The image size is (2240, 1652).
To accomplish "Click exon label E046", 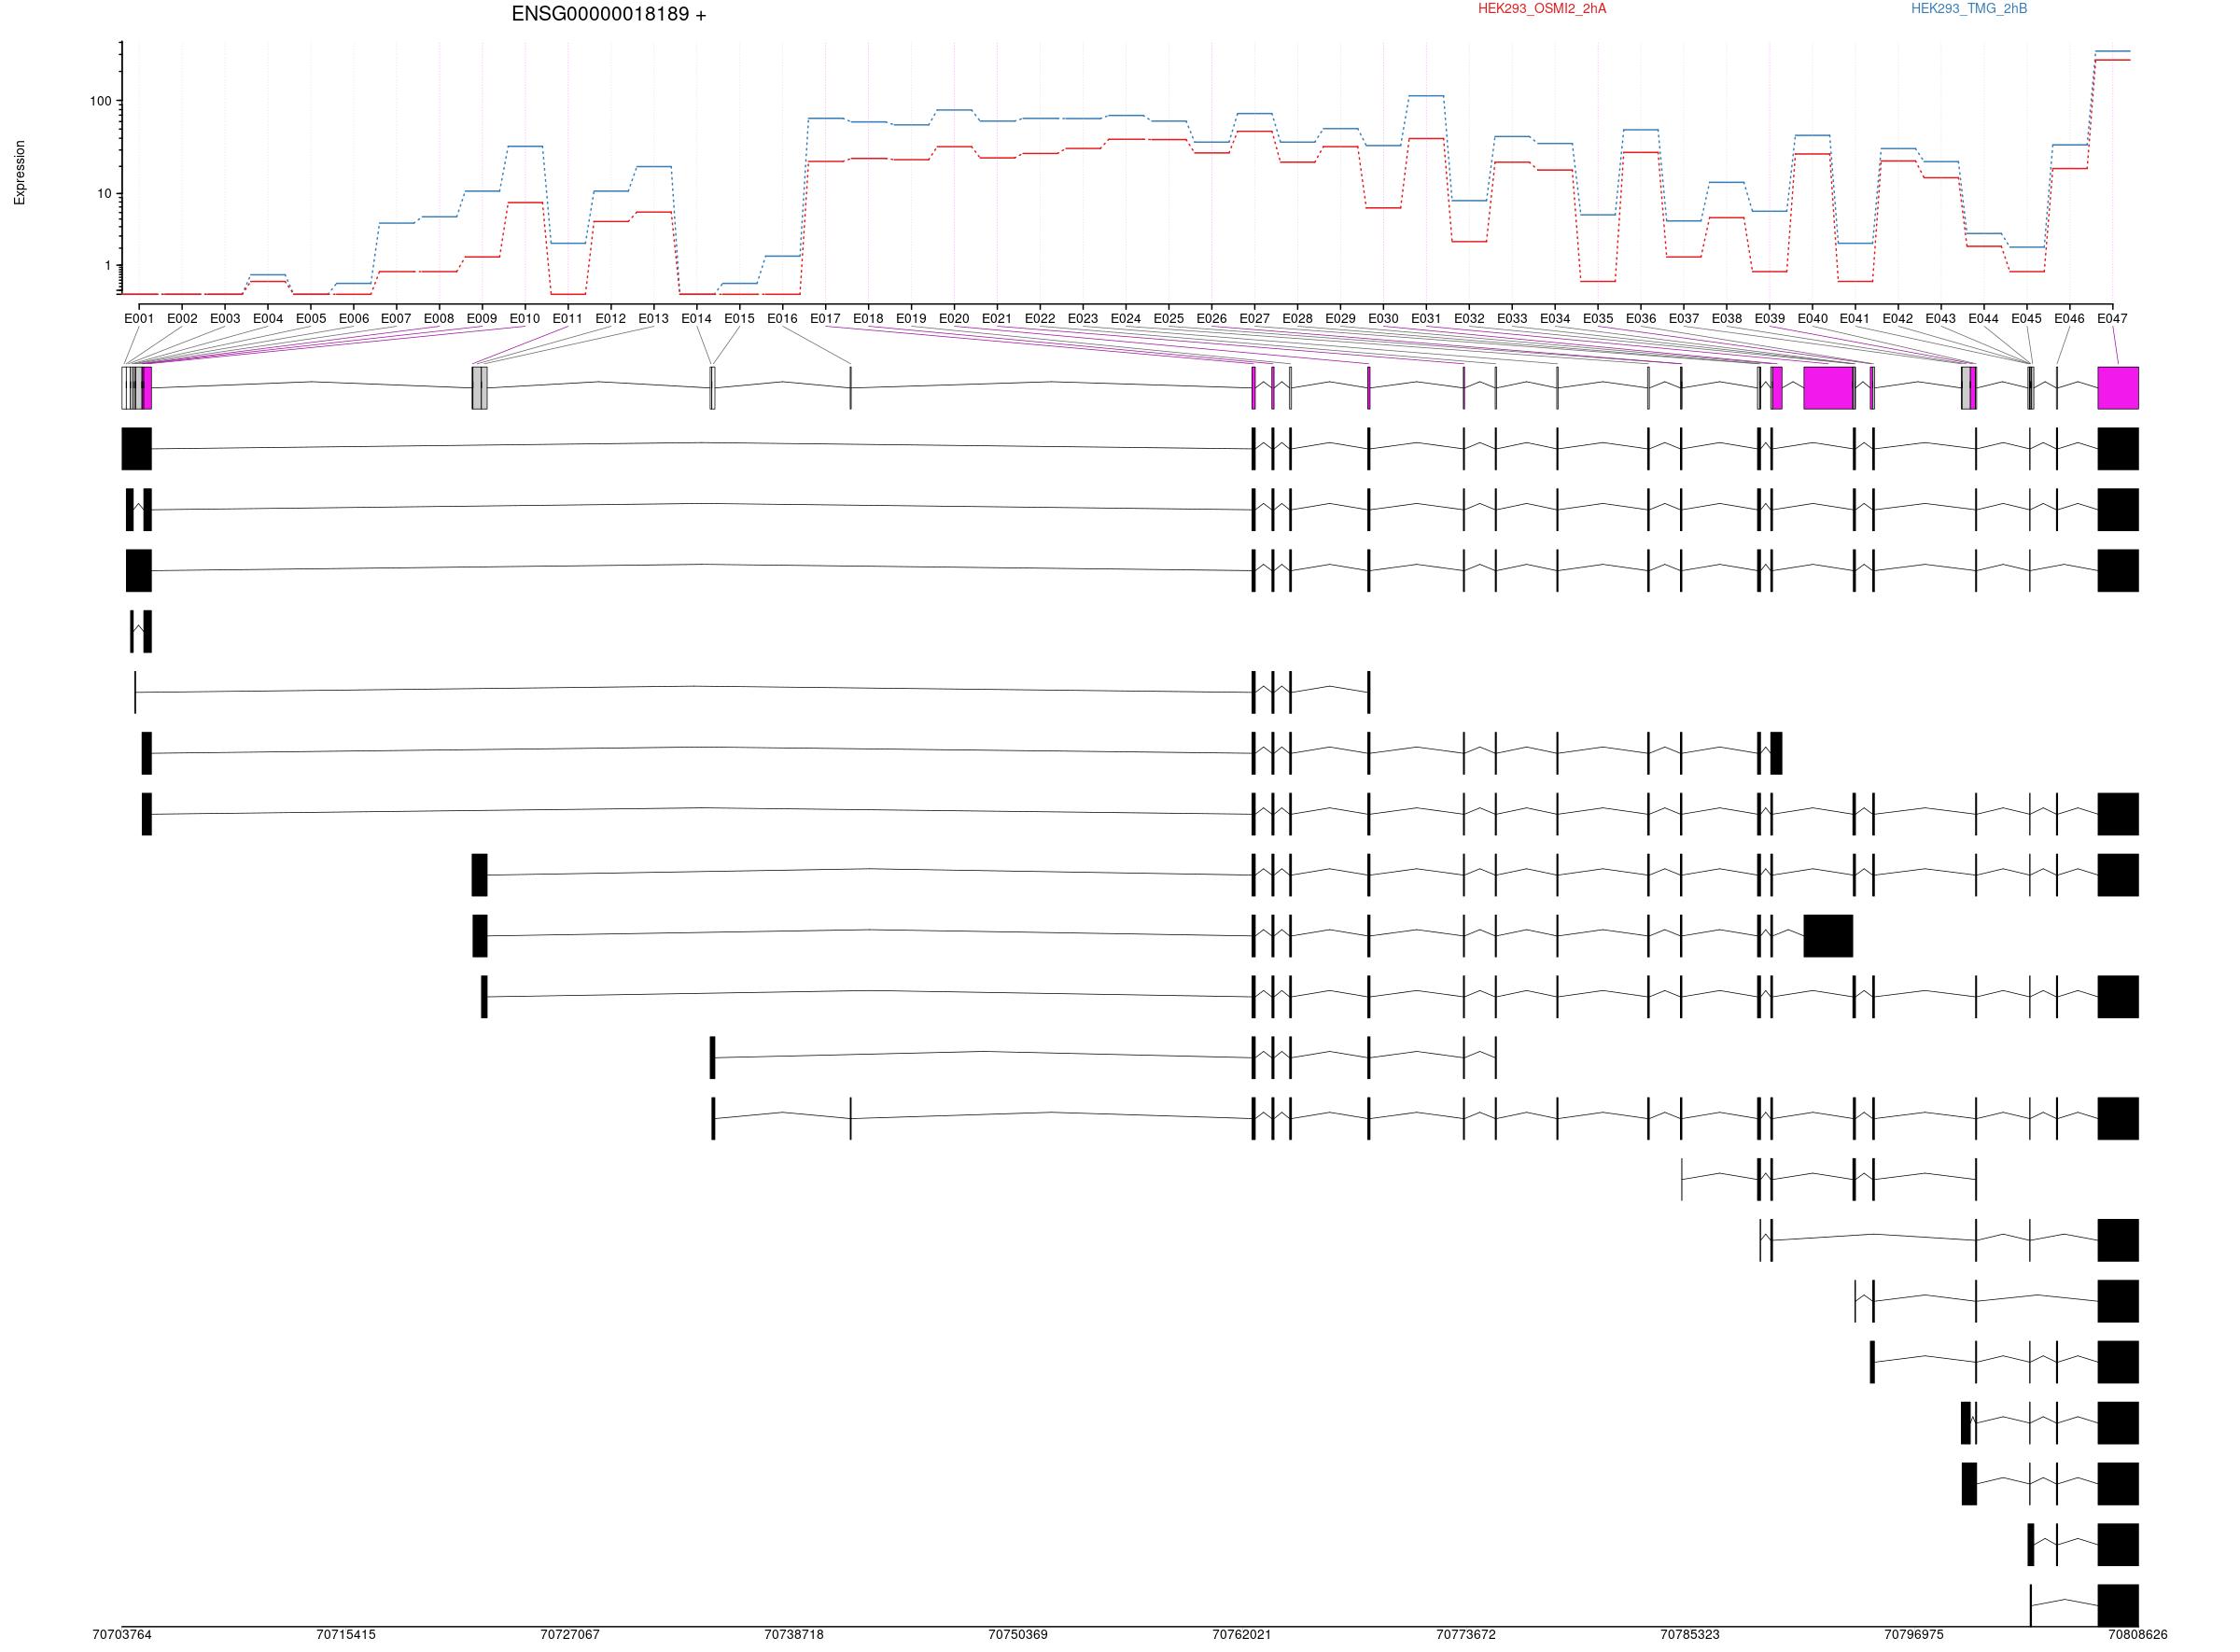I will pyautogui.click(x=2070, y=319).
